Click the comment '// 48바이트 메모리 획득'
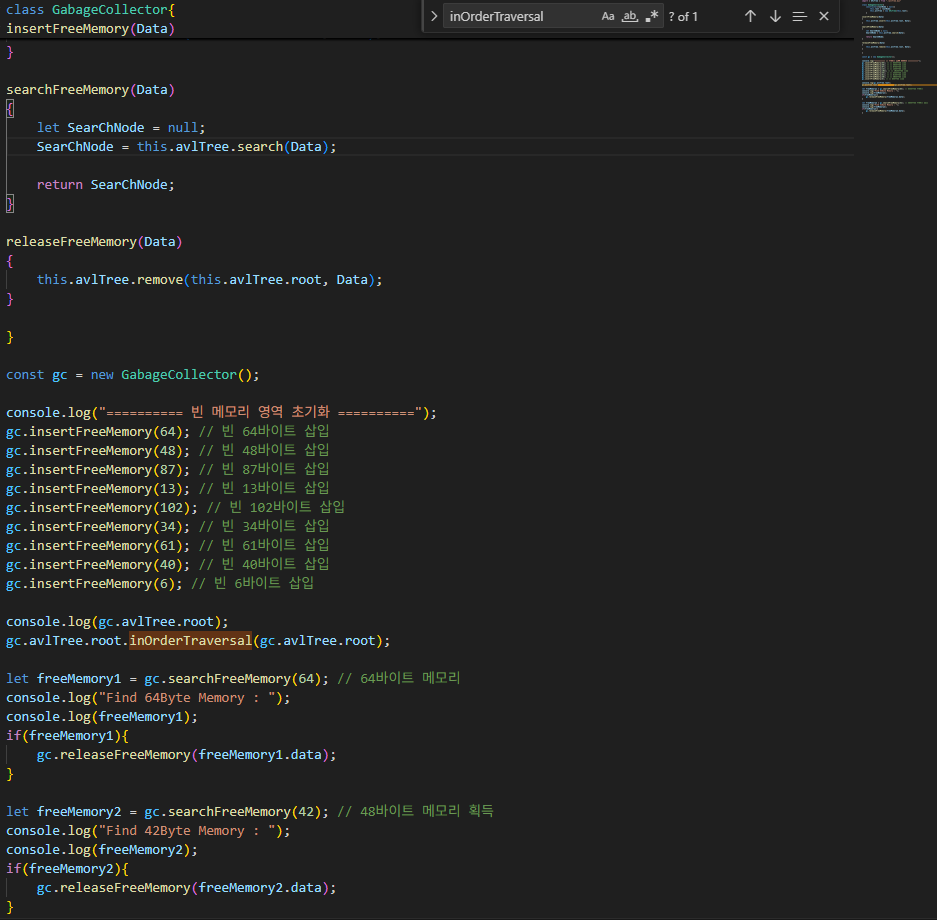 point(416,811)
